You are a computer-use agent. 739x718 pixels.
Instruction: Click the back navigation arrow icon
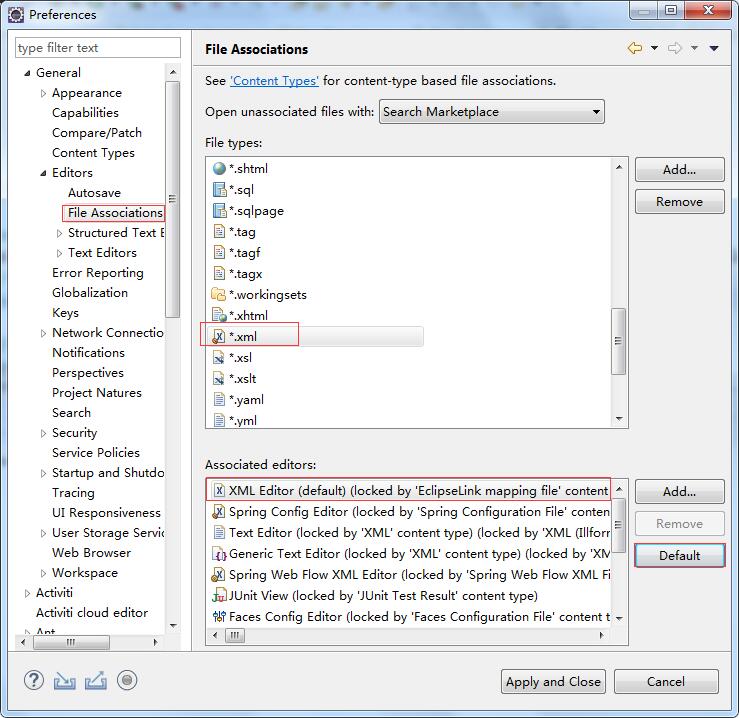pyautogui.click(x=635, y=48)
